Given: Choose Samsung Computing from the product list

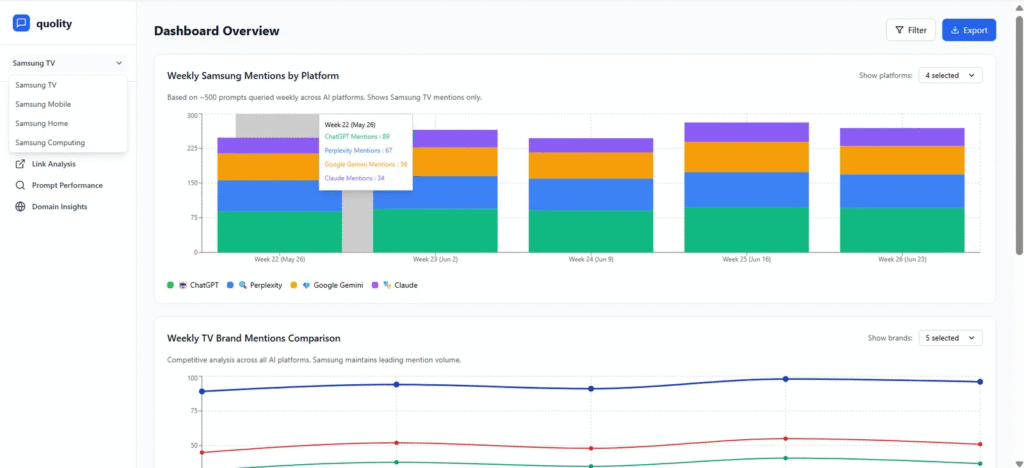Looking at the screenshot, I should (x=68, y=142).
